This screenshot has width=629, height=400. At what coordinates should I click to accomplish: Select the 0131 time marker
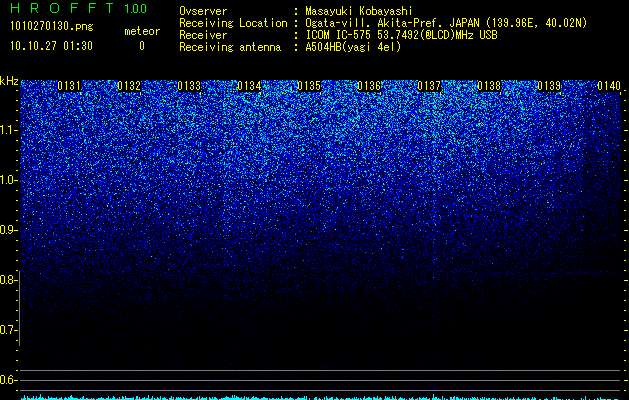point(69,86)
